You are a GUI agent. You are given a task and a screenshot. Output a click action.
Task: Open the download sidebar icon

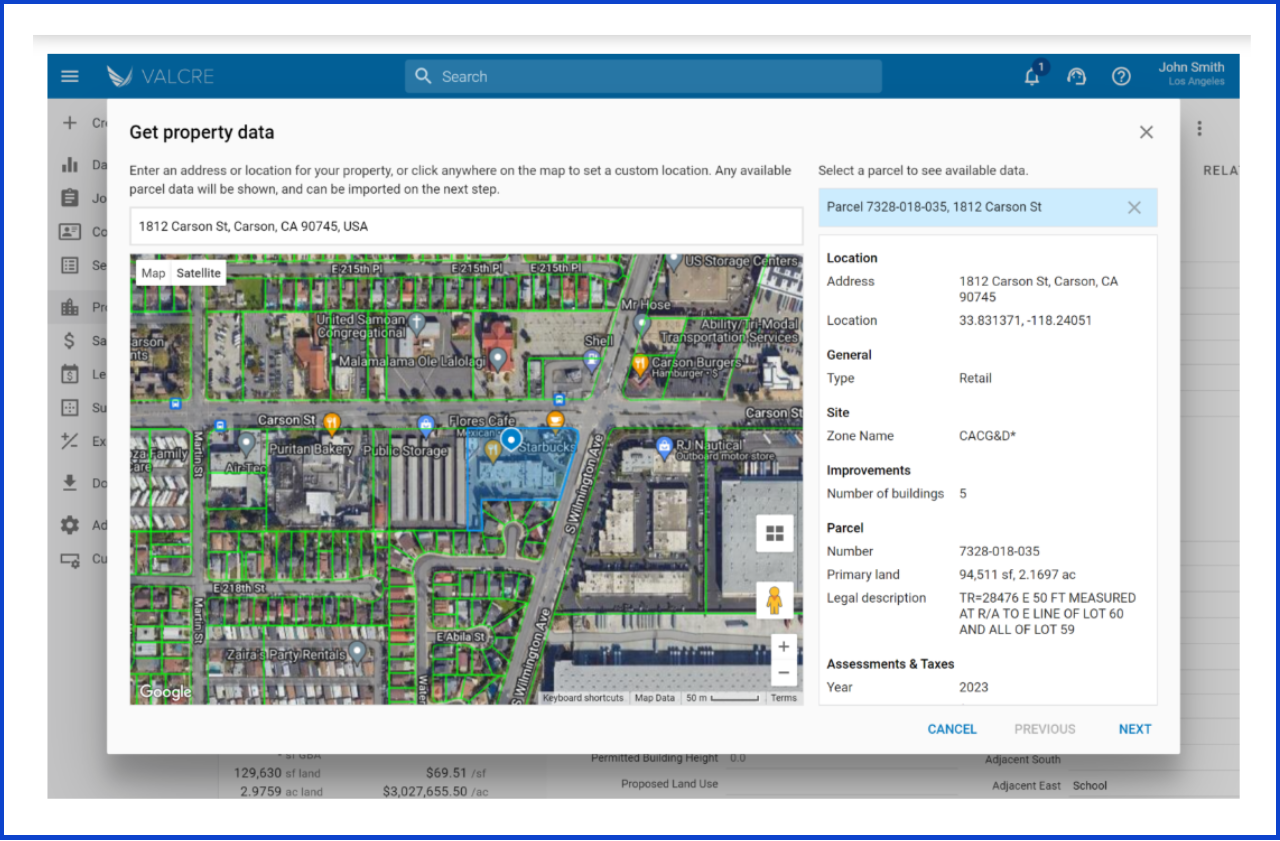(x=69, y=483)
